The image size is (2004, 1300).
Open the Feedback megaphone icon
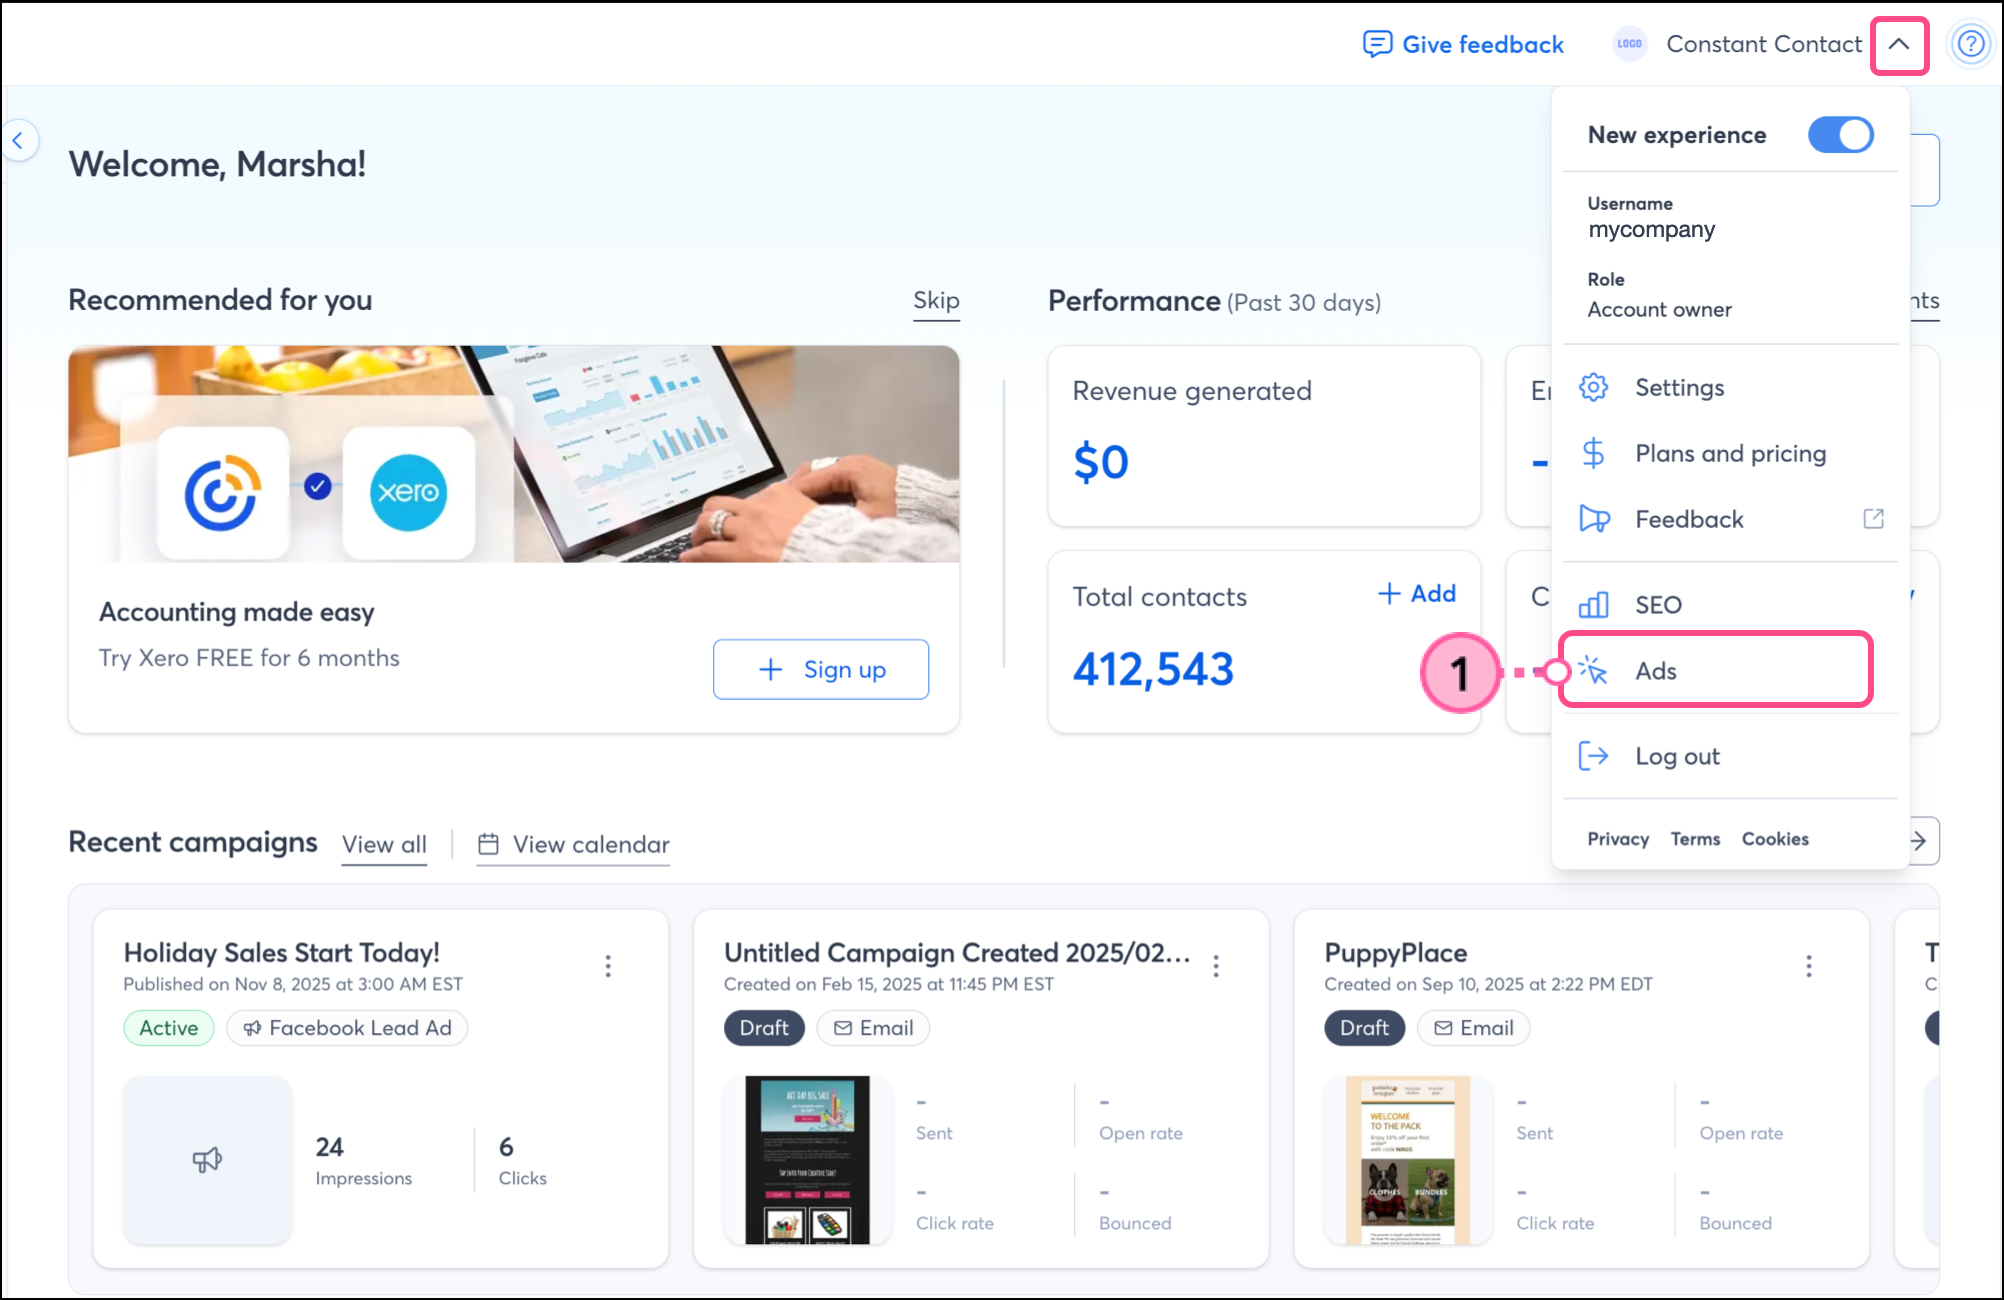tap(1593, 519)
